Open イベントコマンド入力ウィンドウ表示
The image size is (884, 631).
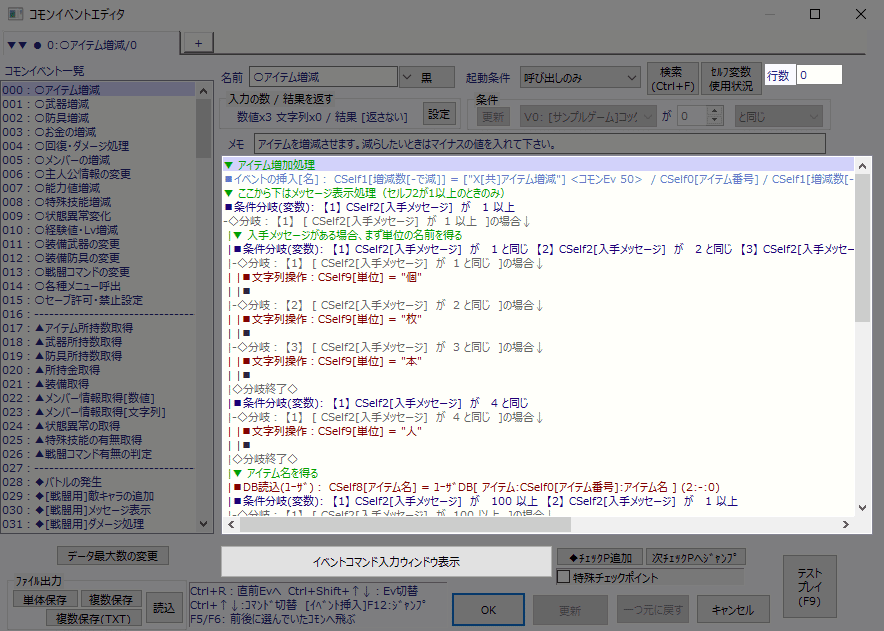[x=386, y=562]
